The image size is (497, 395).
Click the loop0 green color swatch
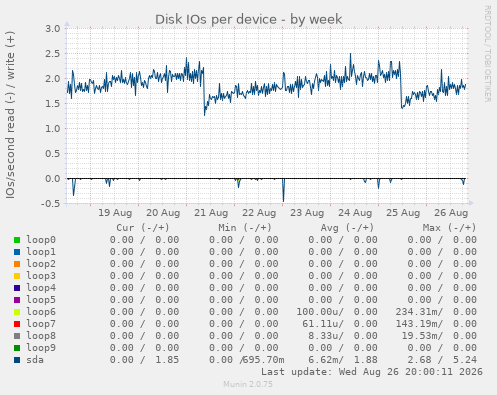click(17, 240)
